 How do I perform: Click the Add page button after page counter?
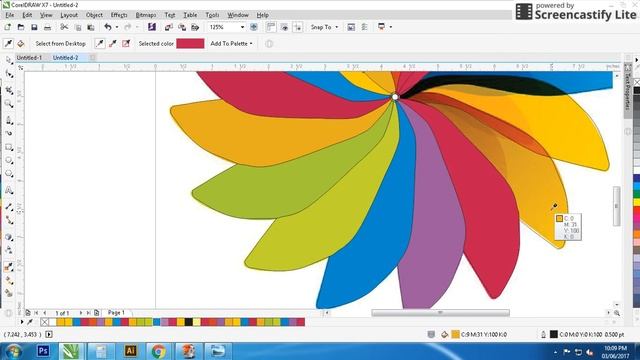tap(96, 313)
